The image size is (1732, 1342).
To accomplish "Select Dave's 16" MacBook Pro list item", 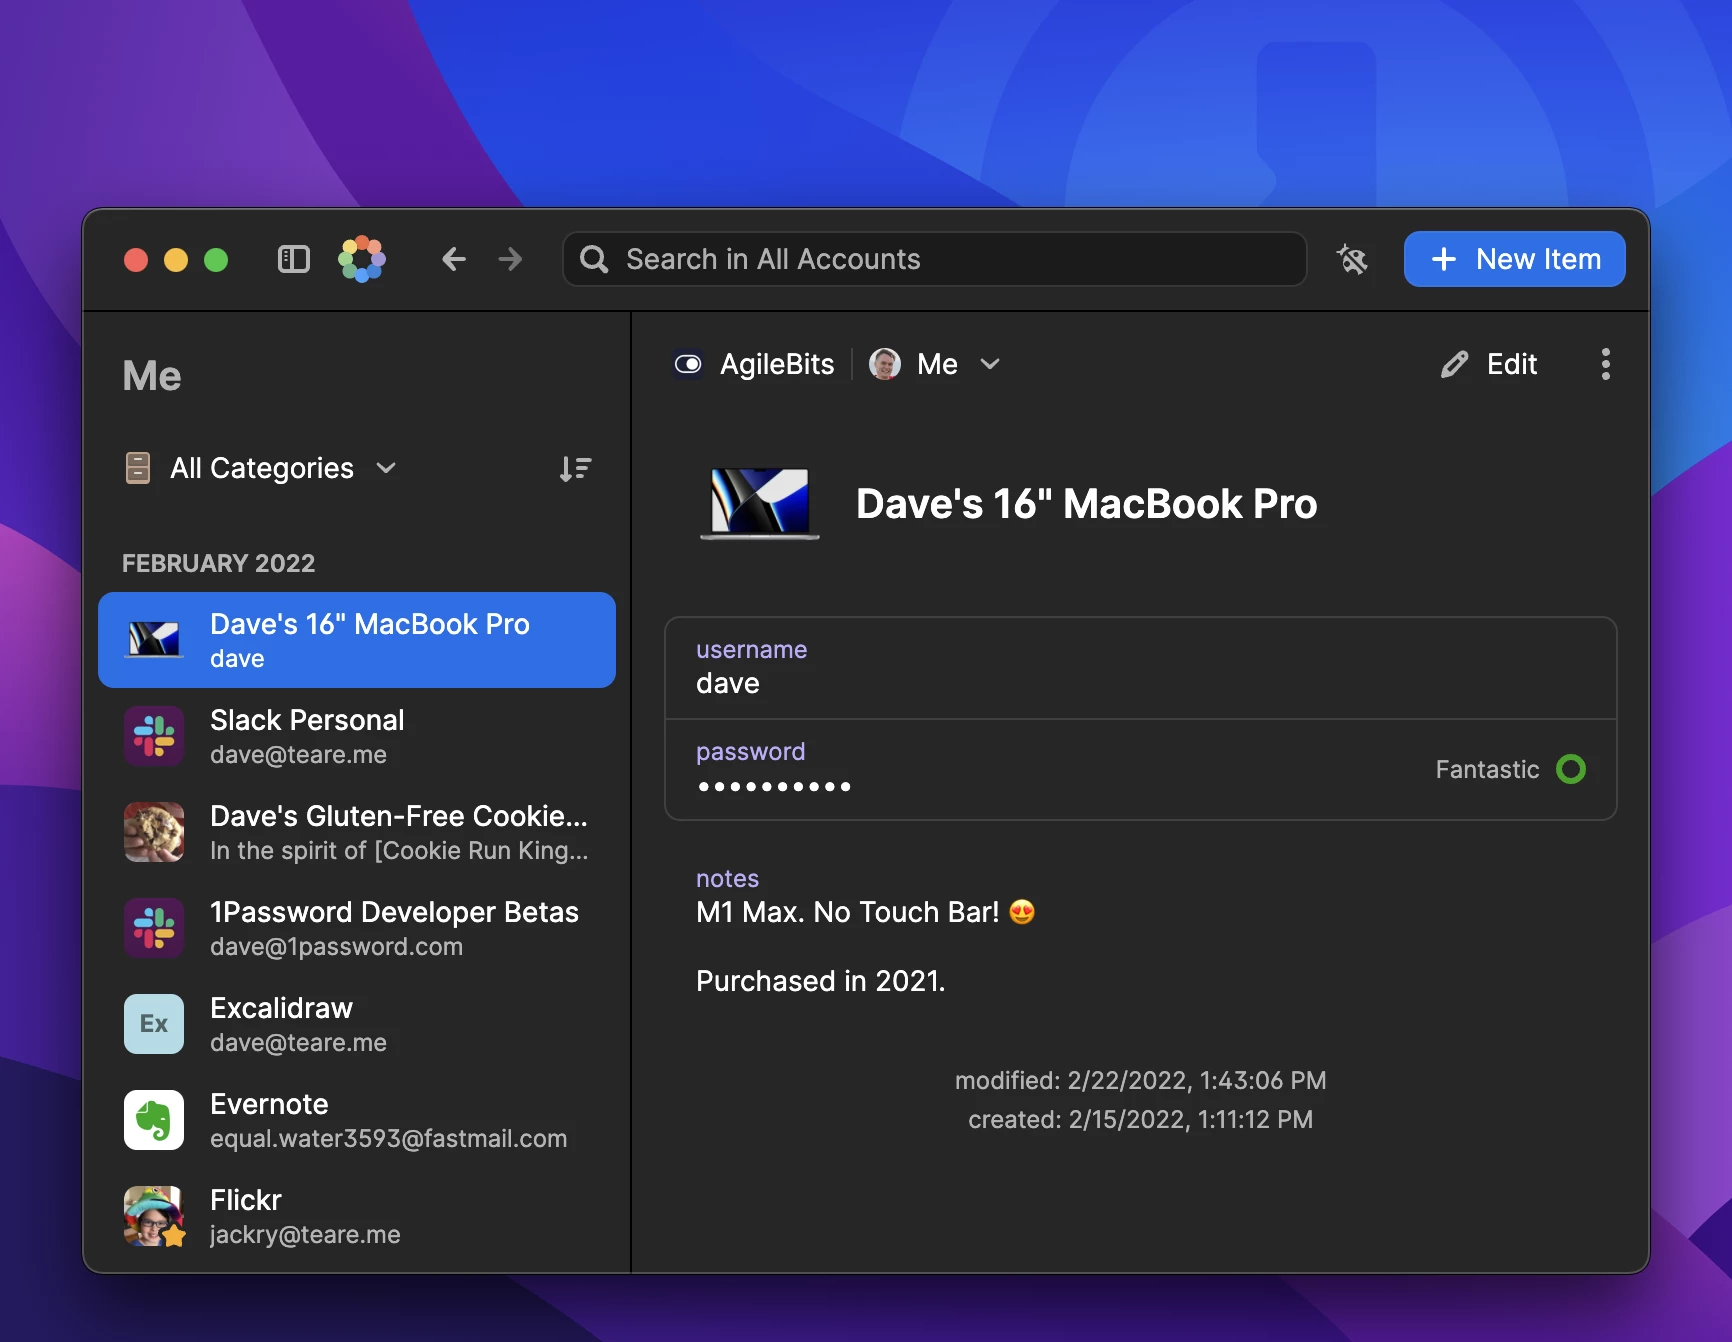I will coord(357,640).
